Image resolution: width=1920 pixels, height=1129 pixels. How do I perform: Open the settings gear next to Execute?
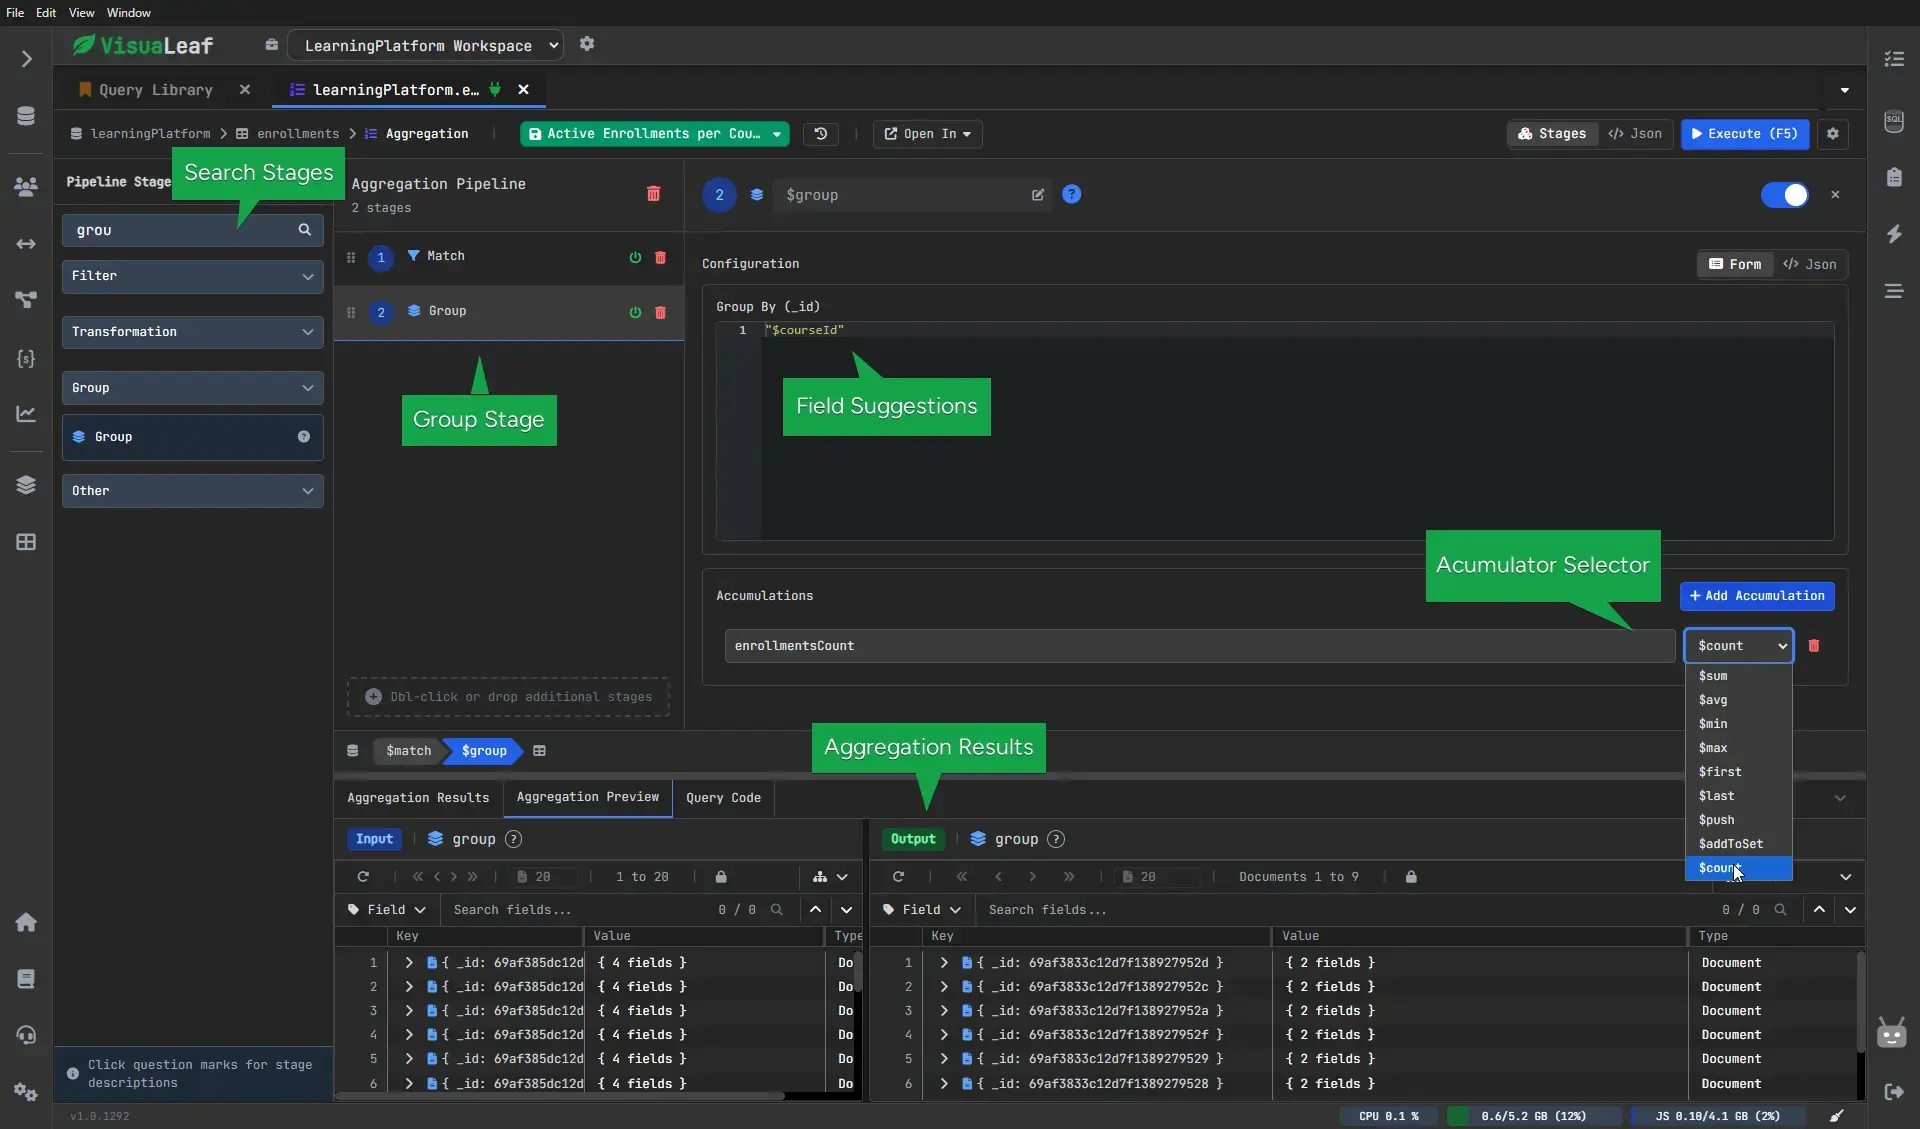click(x=1834, y=134)
